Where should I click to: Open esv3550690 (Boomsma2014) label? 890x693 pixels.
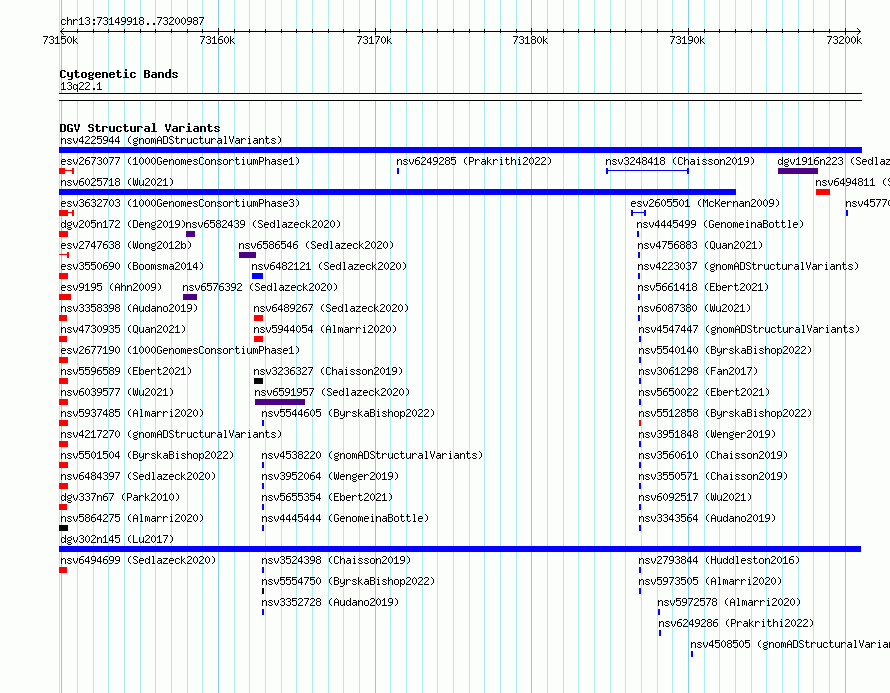(132, 266)
